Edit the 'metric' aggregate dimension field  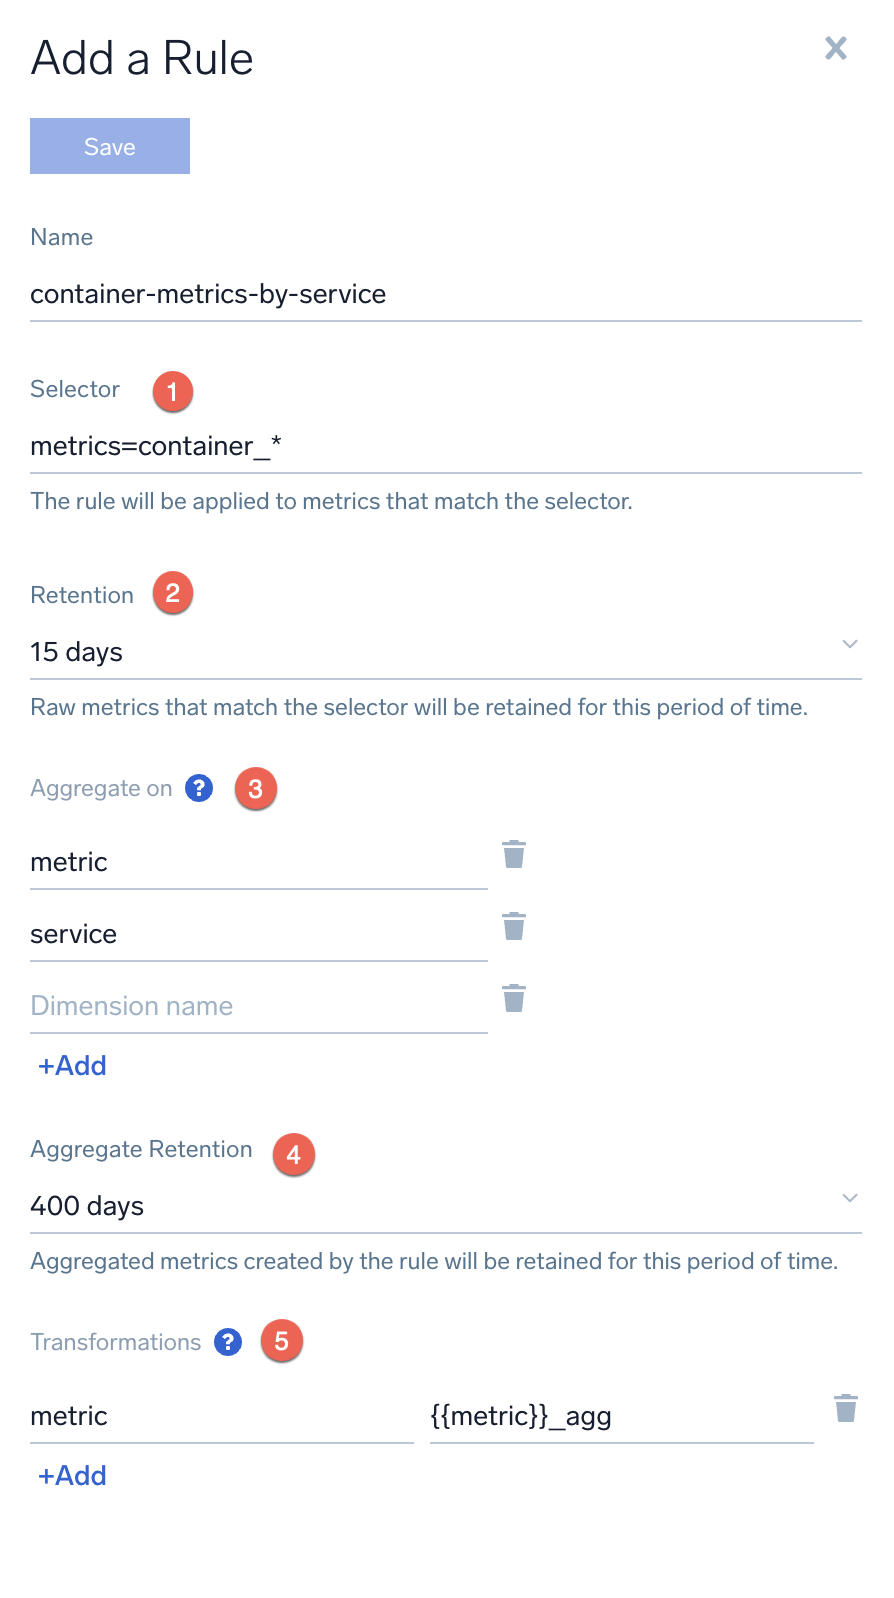(x=258, y=862)
